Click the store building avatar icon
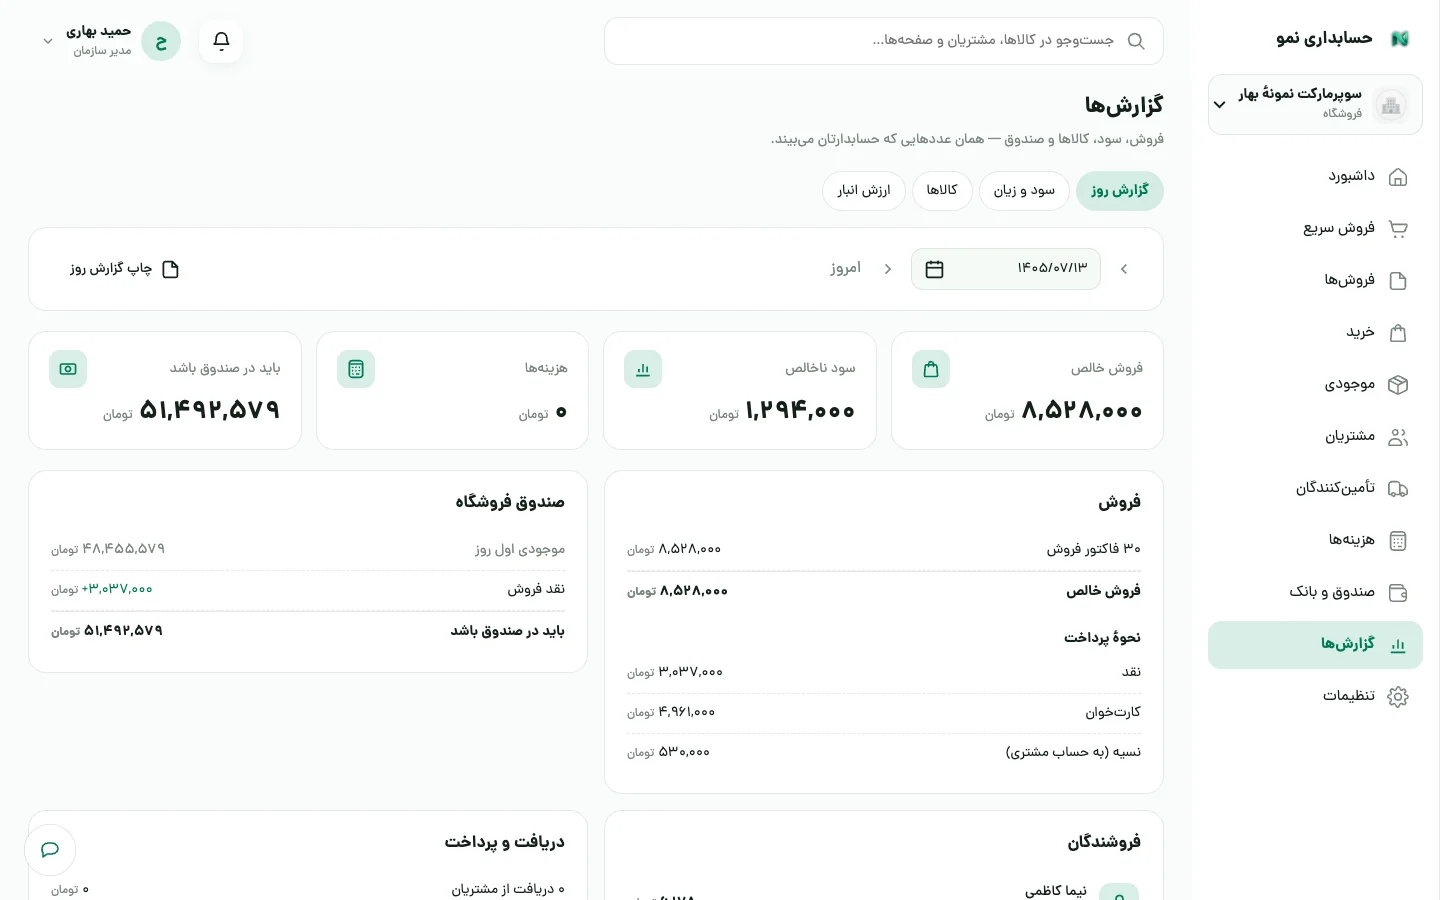Viewport: 1440px width, 900px height. pos(1390,105)
